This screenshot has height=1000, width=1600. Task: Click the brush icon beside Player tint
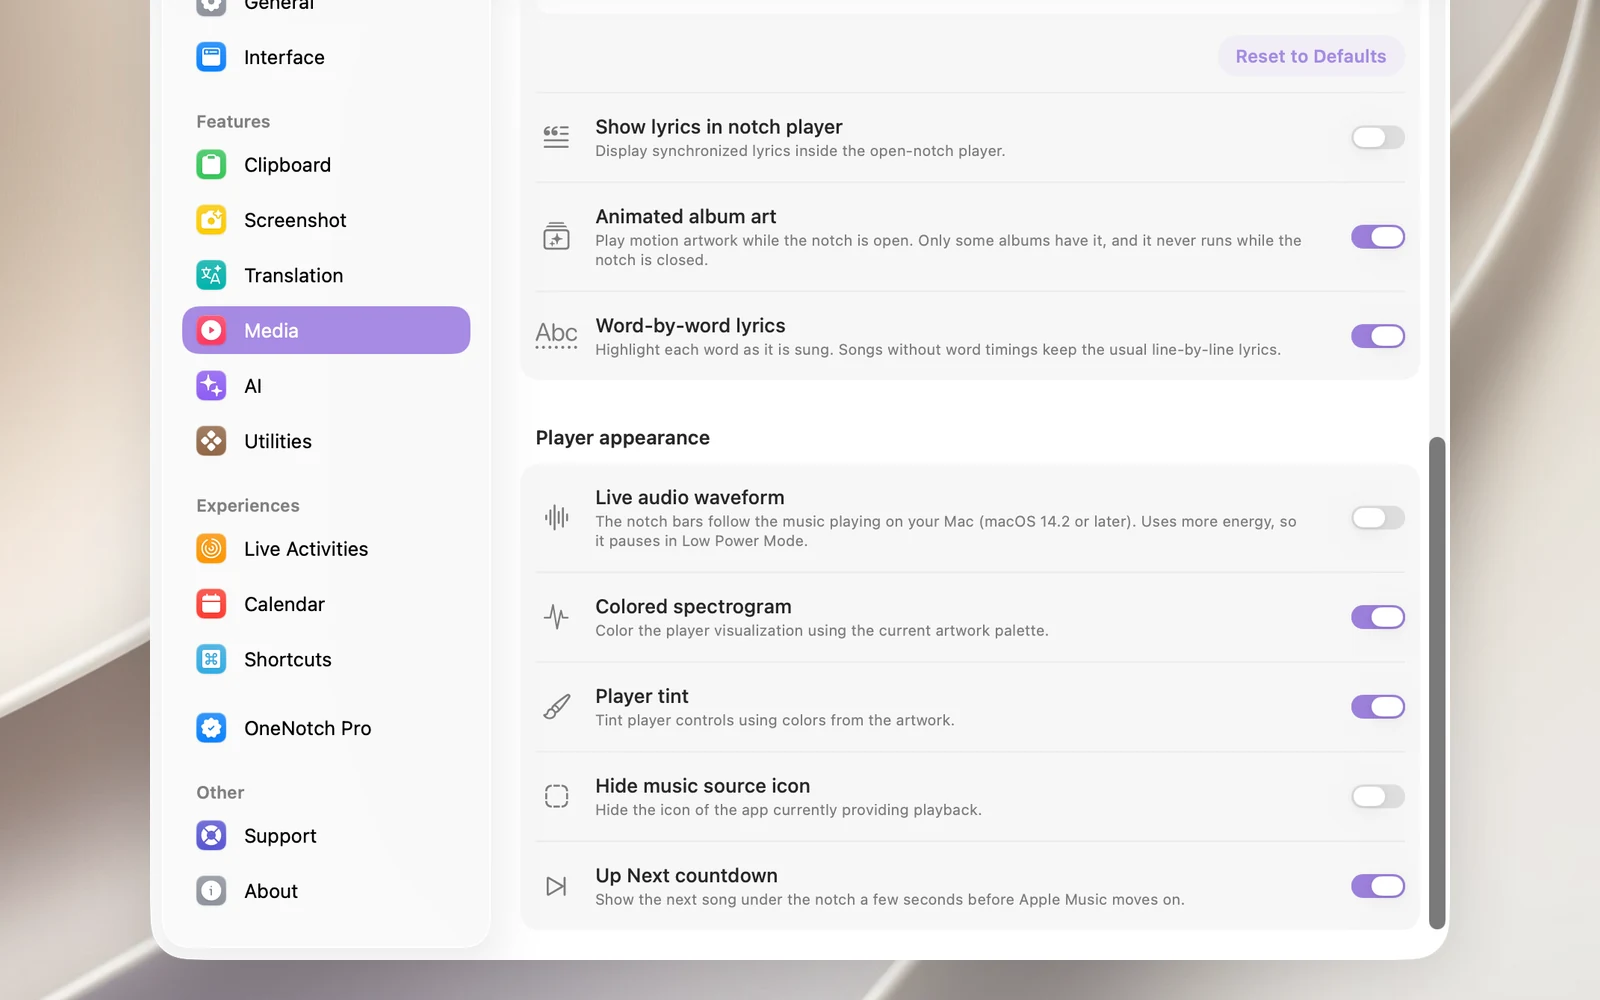556,707
